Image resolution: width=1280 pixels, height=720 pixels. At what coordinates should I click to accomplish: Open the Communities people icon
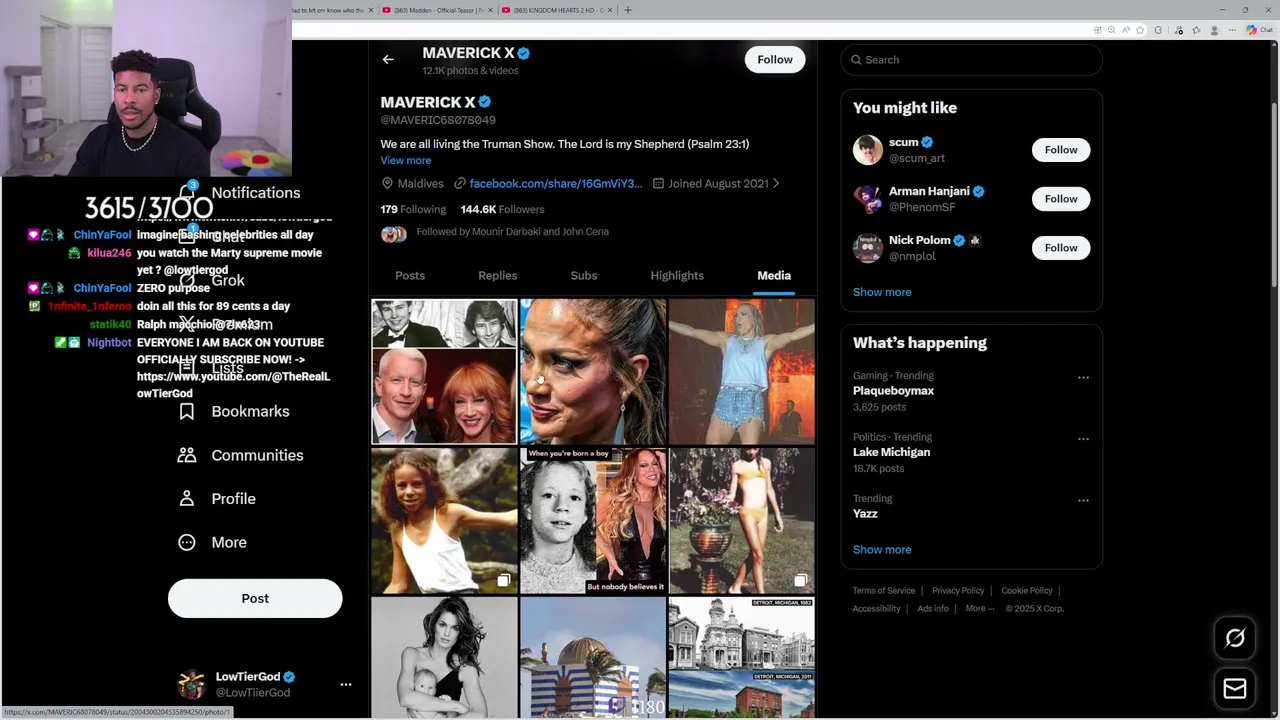[x=187, y=455]
